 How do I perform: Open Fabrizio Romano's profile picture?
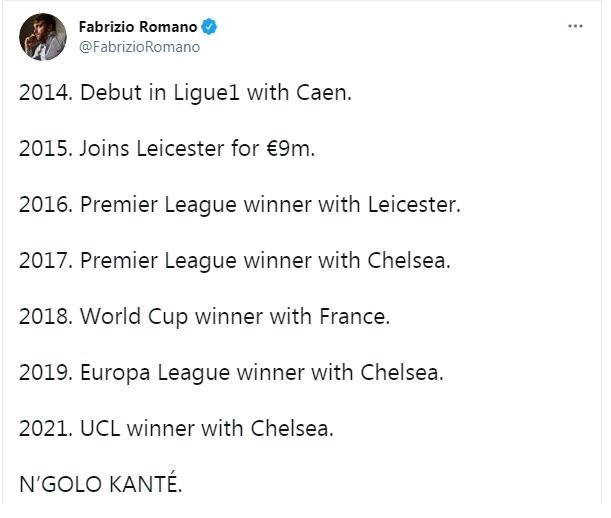43,37
